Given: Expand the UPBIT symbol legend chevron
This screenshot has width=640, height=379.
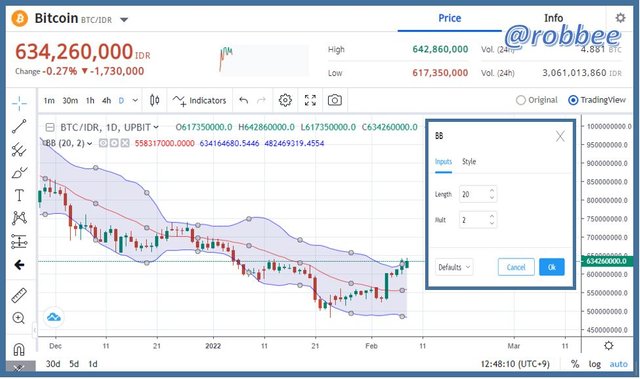Looking at the screenshot, I should 156,128.
